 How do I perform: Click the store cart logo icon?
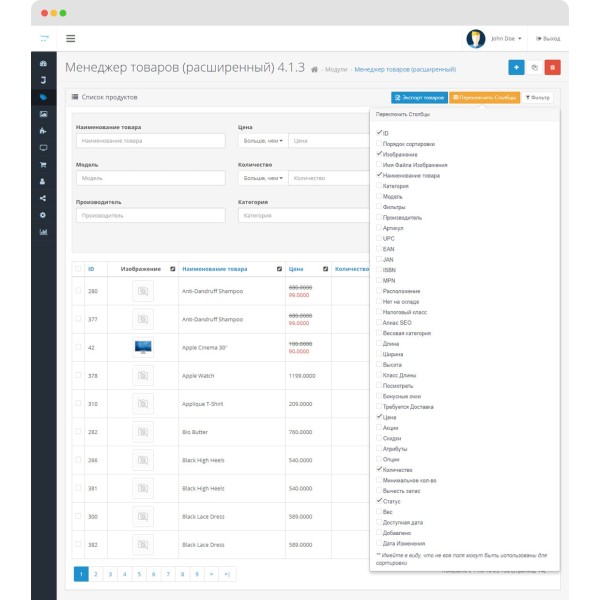coord(44,38)
